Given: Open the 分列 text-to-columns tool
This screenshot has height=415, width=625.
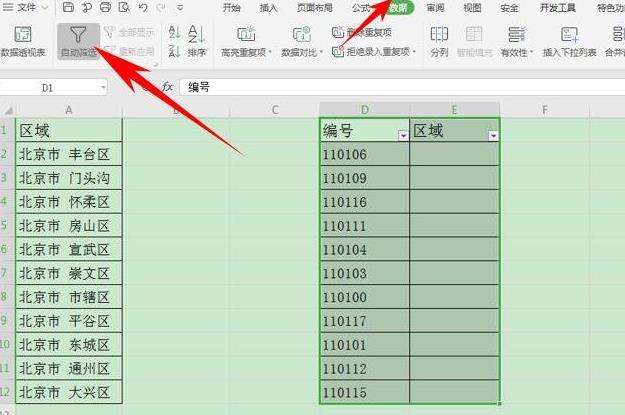Looking at the screenshot, I should [439, 41].
